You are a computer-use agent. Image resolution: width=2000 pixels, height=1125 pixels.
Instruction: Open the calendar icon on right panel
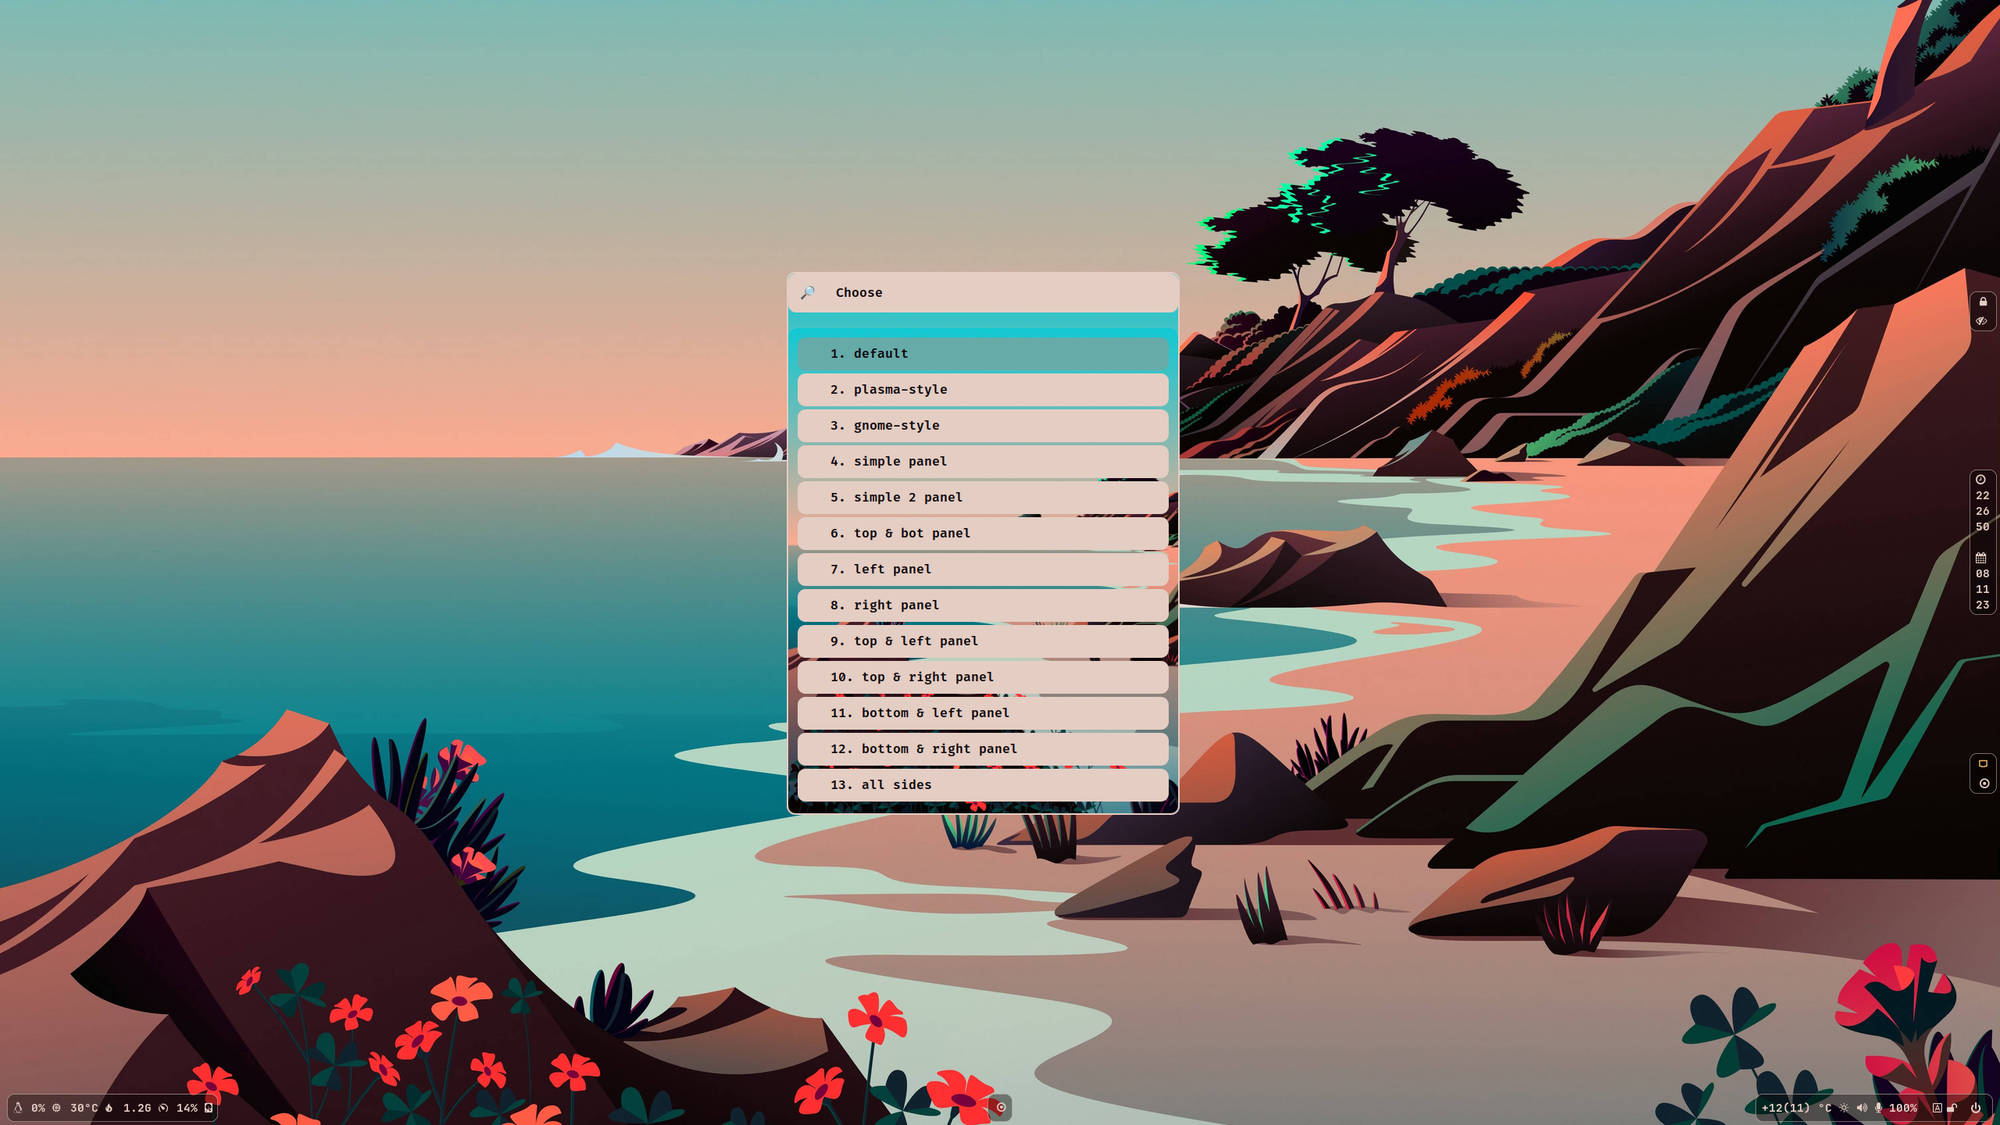coord(1981,557)
